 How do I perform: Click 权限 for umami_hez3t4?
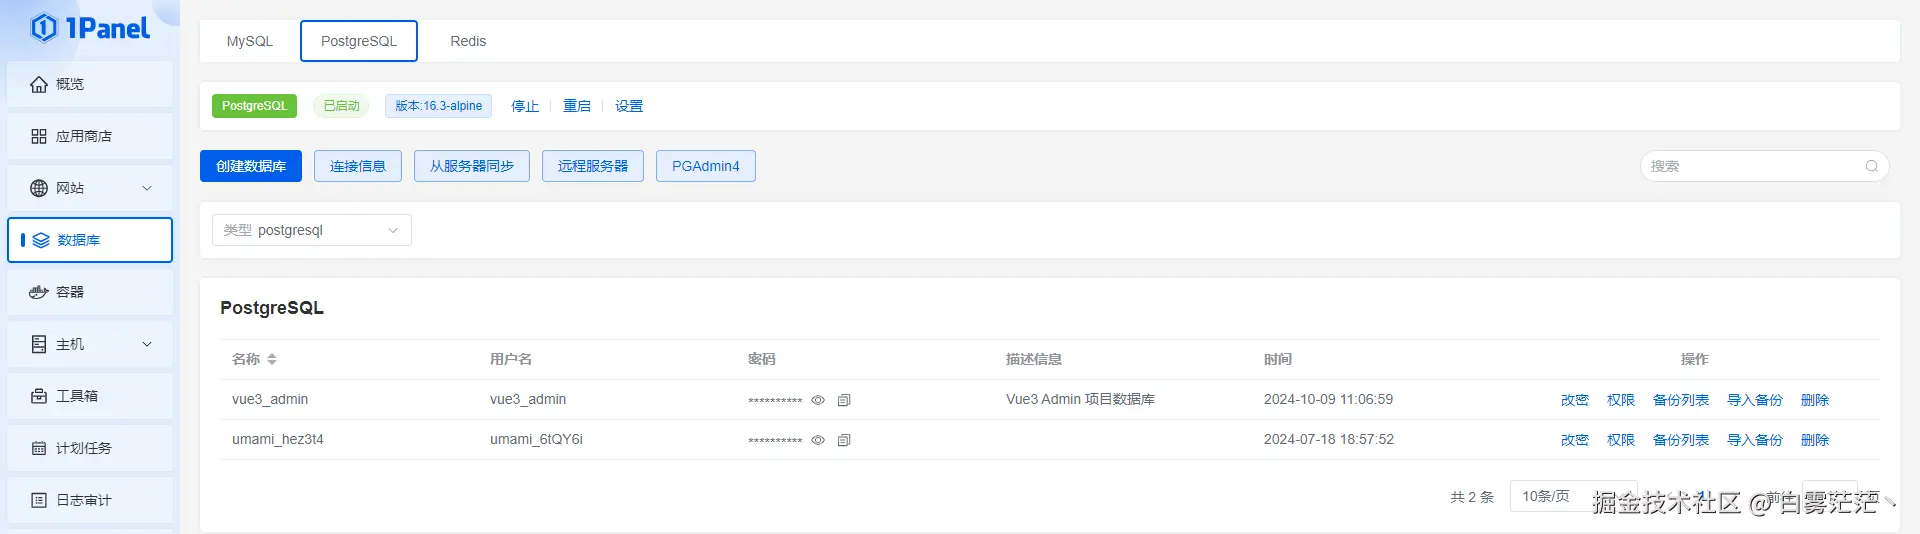1621,440
